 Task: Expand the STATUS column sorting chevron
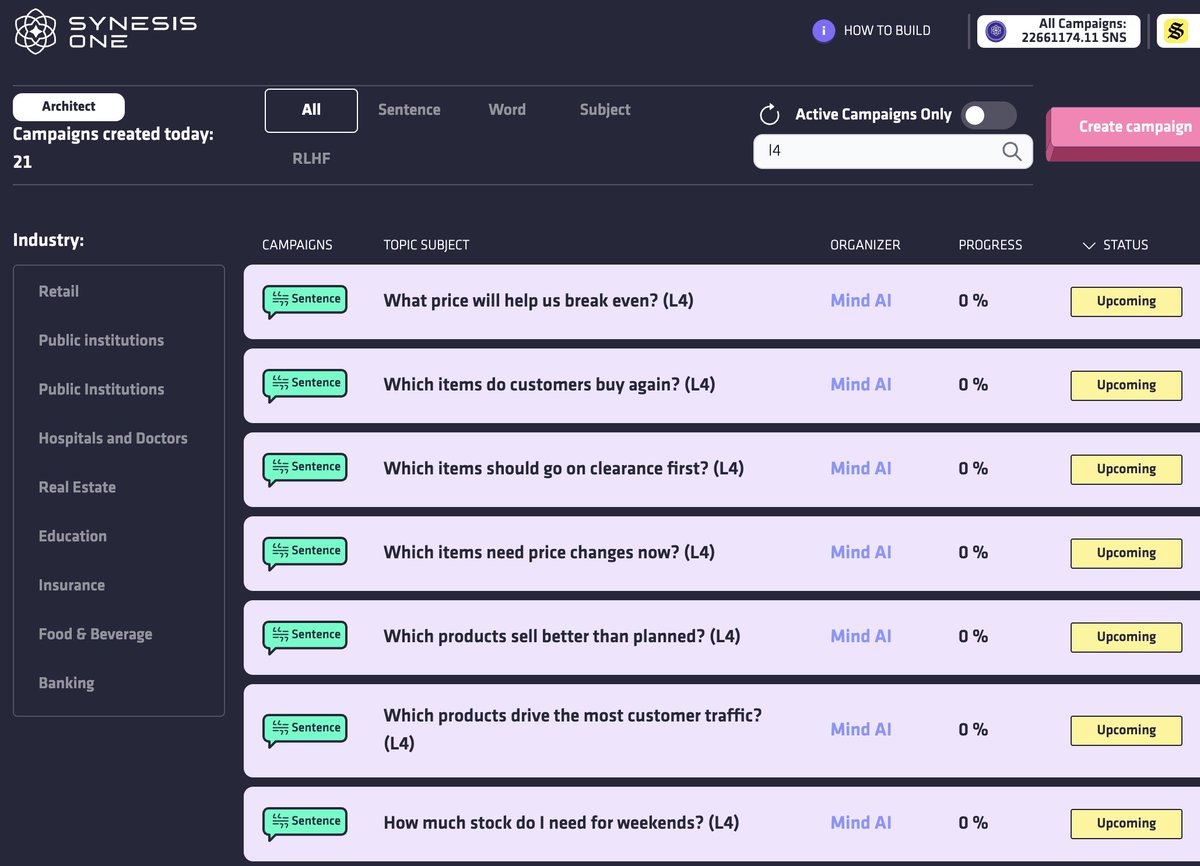tap(1091, 244)
